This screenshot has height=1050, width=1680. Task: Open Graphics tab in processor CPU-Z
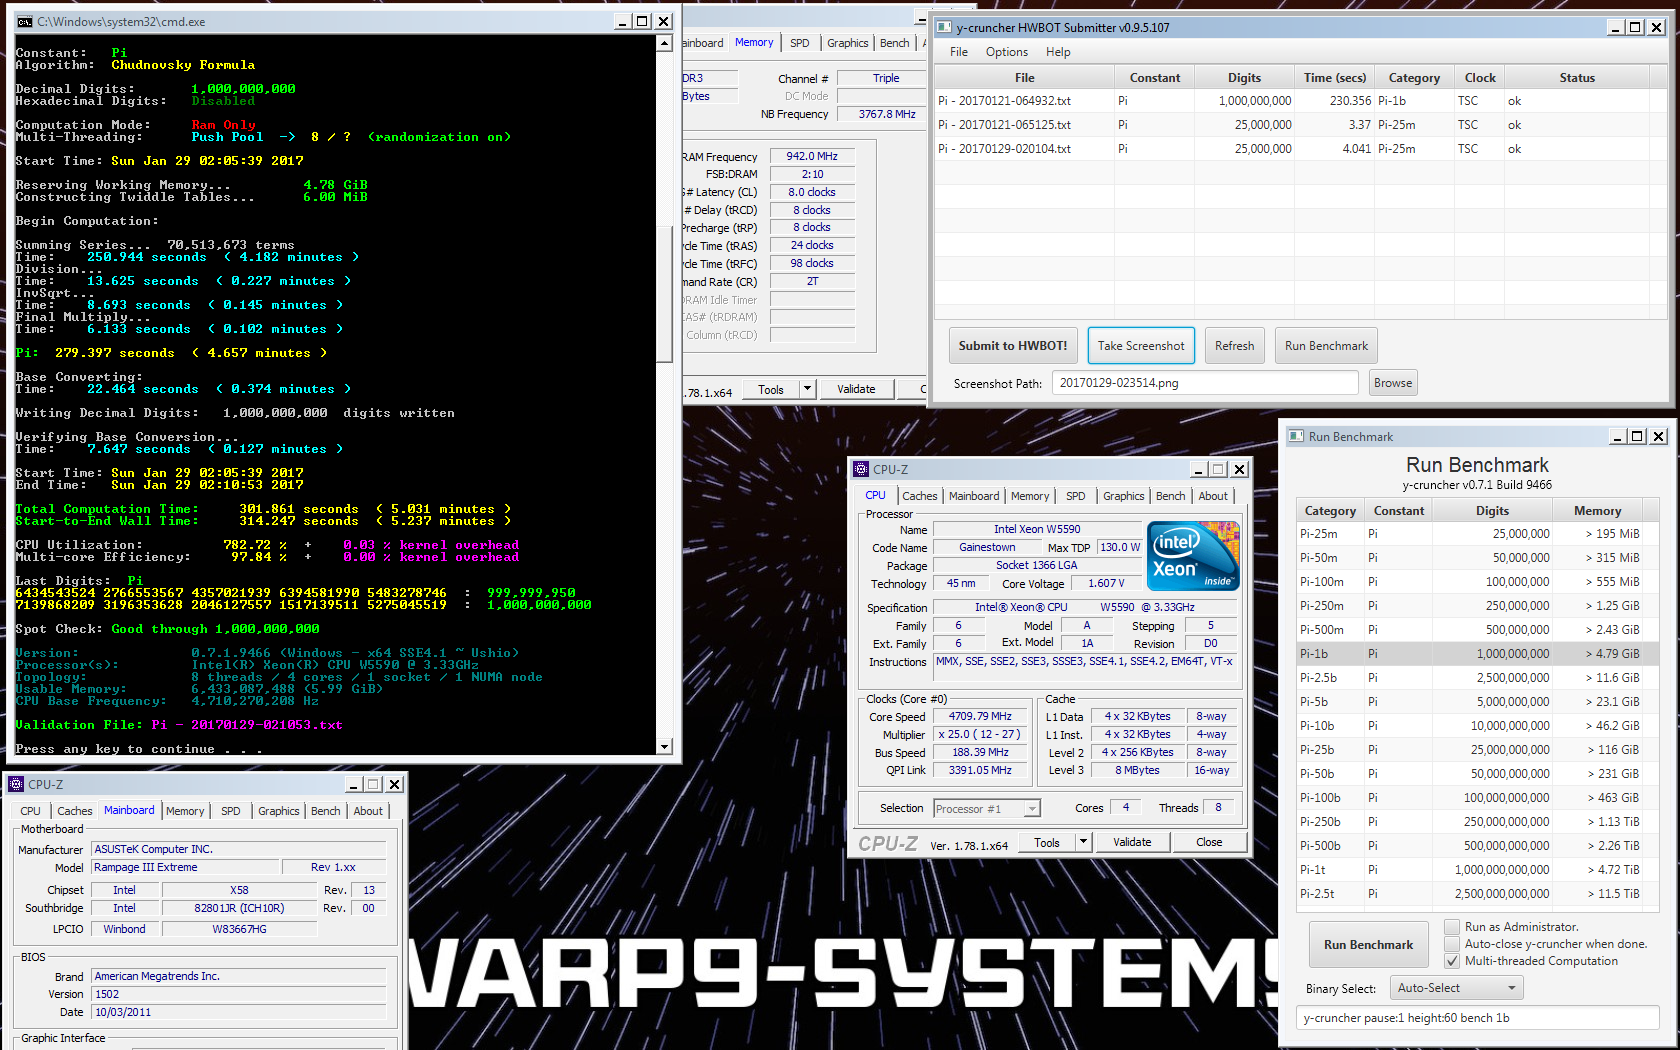1124,496
